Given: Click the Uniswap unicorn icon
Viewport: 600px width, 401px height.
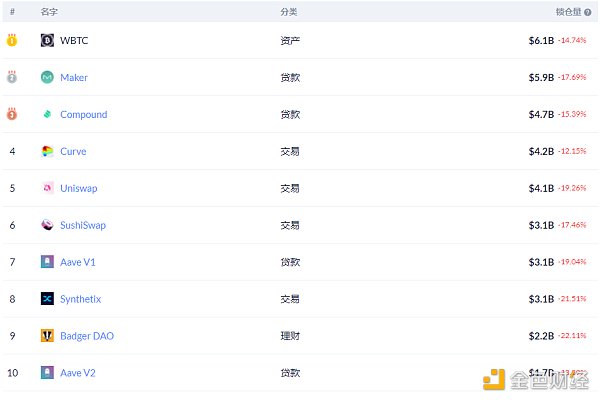Looking at the screenshot, I should tap(47, 188).
